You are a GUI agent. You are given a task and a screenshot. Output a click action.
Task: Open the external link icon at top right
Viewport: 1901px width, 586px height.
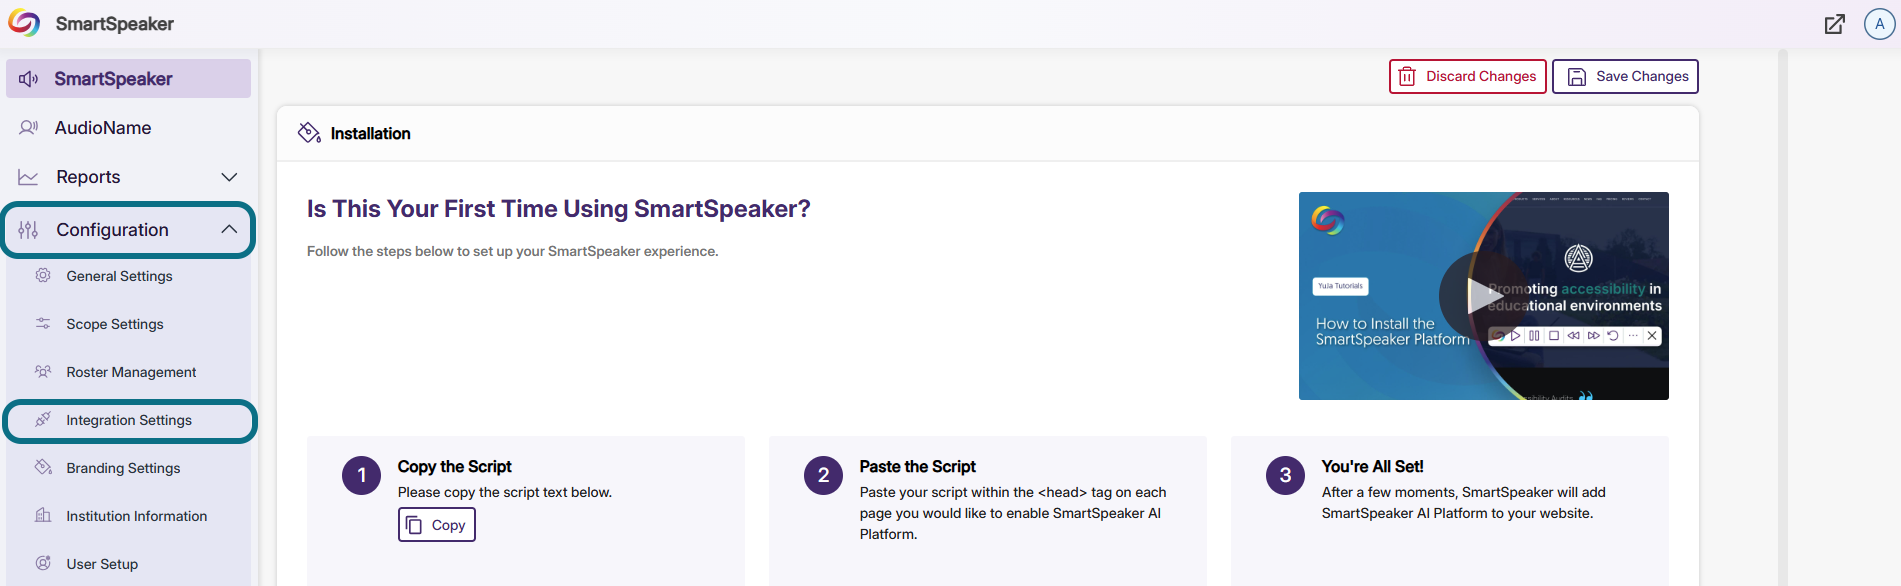[1834, 24]
